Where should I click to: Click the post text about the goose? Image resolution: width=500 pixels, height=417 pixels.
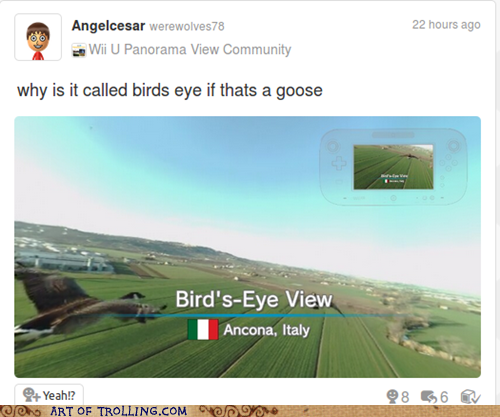tap(170, 90)
